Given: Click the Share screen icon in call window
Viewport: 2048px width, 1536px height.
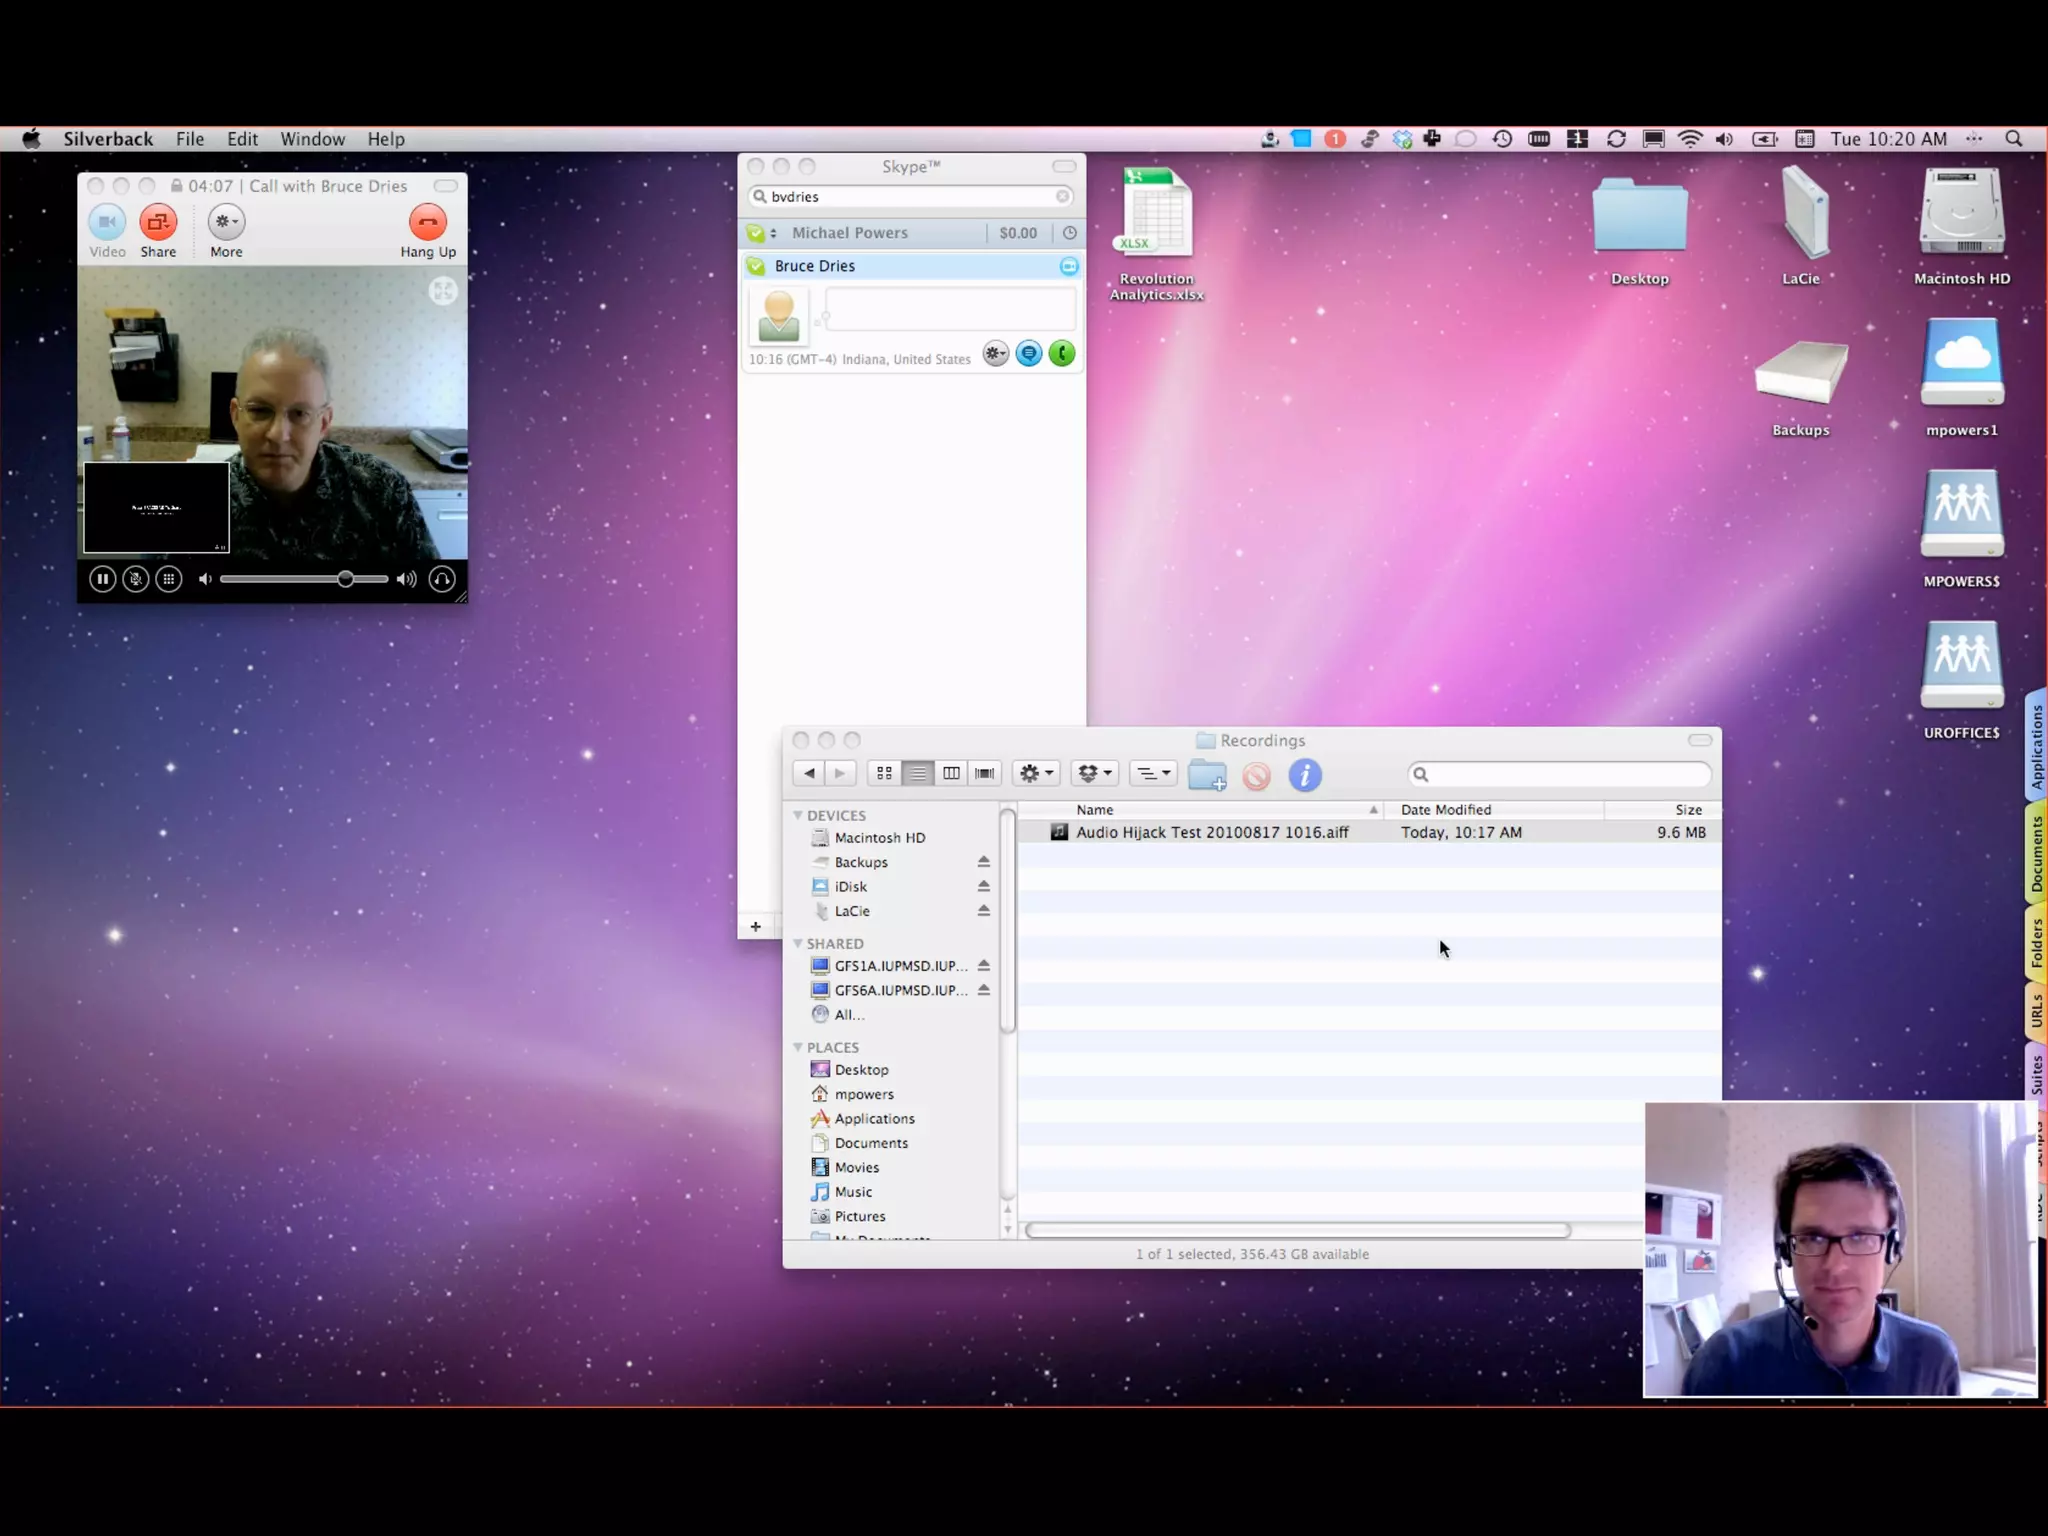Looking at the screenshot, I should point(158,222).
